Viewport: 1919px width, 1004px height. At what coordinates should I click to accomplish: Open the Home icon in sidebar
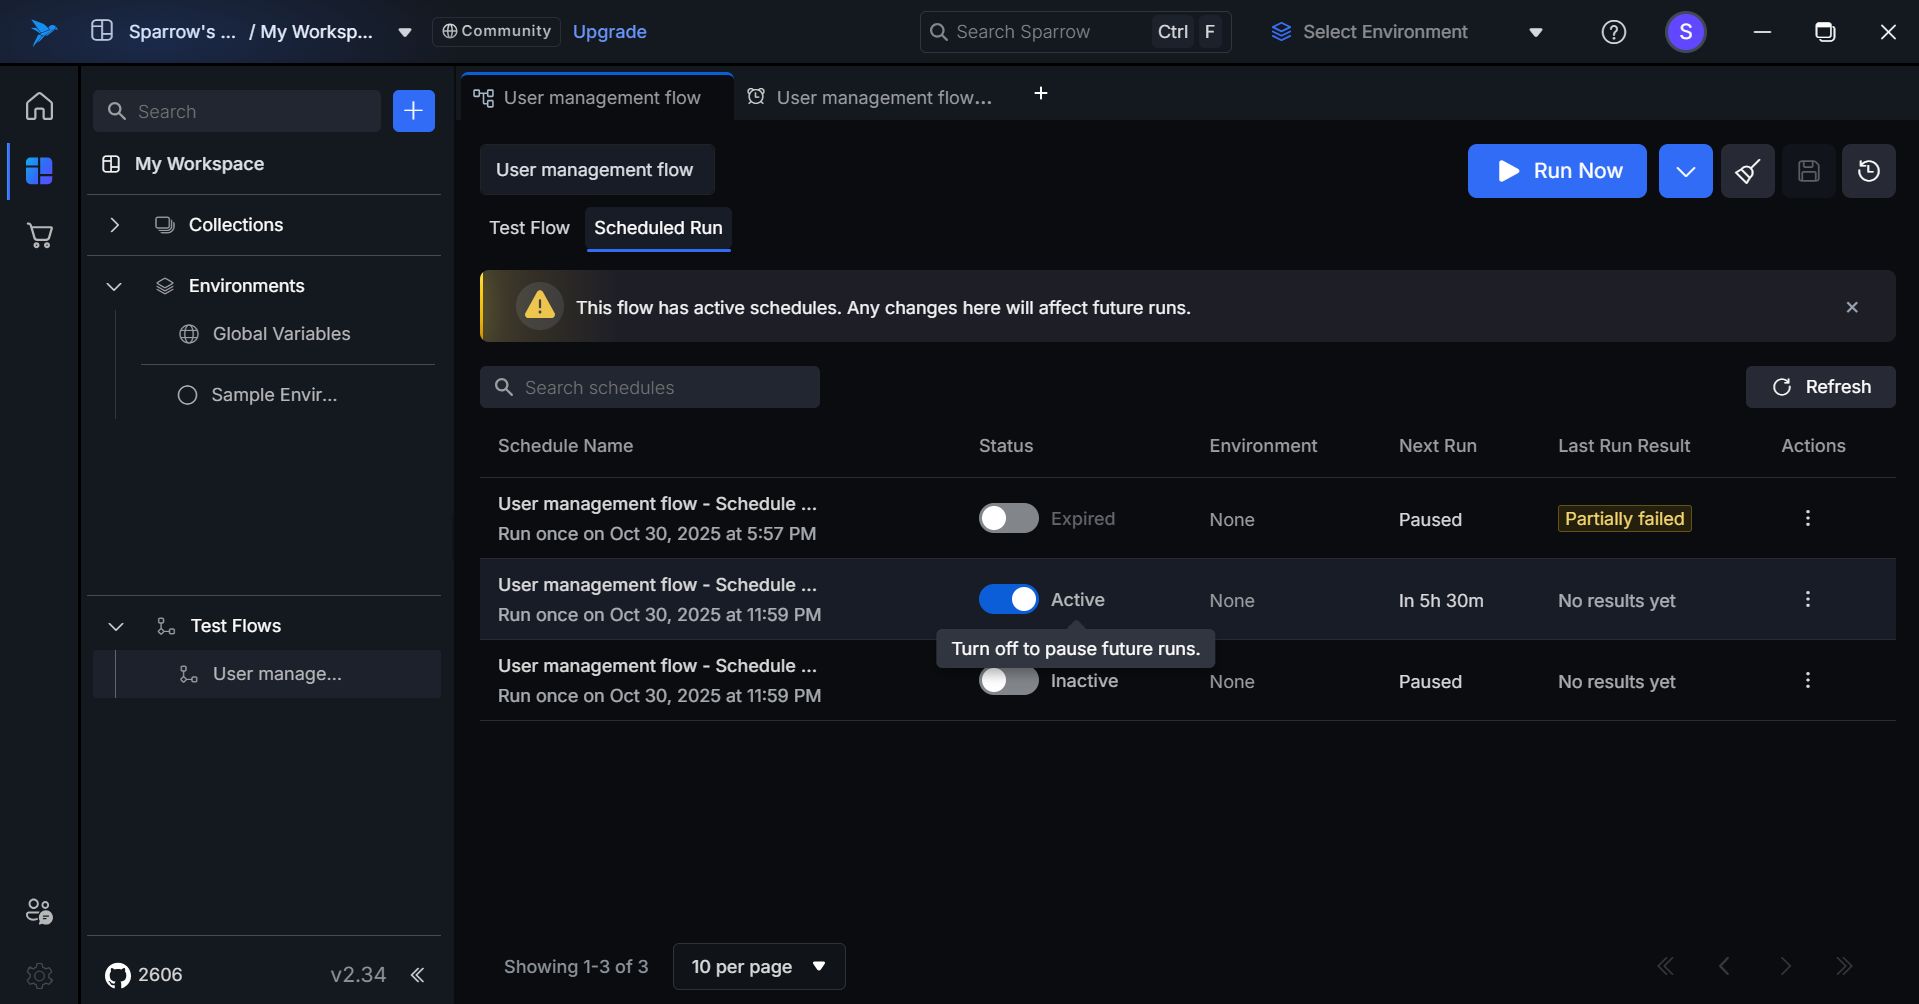click(39, 106)
